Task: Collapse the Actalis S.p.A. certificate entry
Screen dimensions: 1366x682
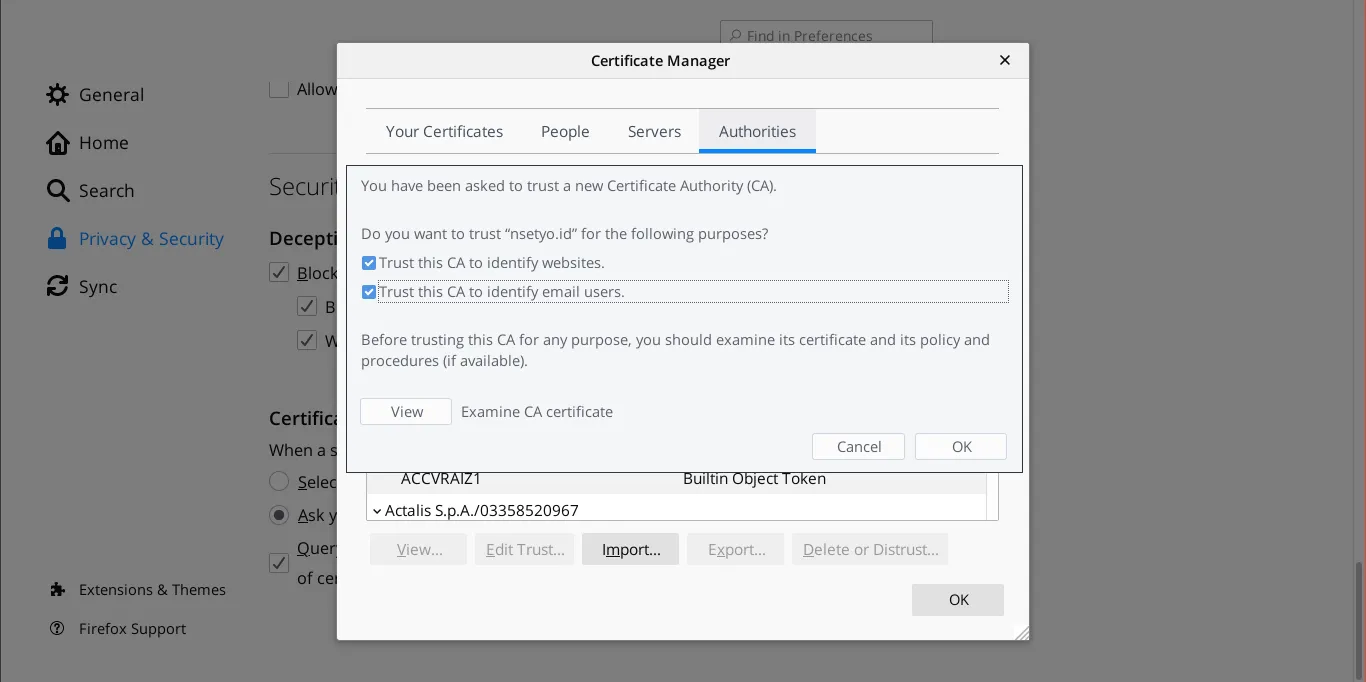Action: (x=377, y=510)
